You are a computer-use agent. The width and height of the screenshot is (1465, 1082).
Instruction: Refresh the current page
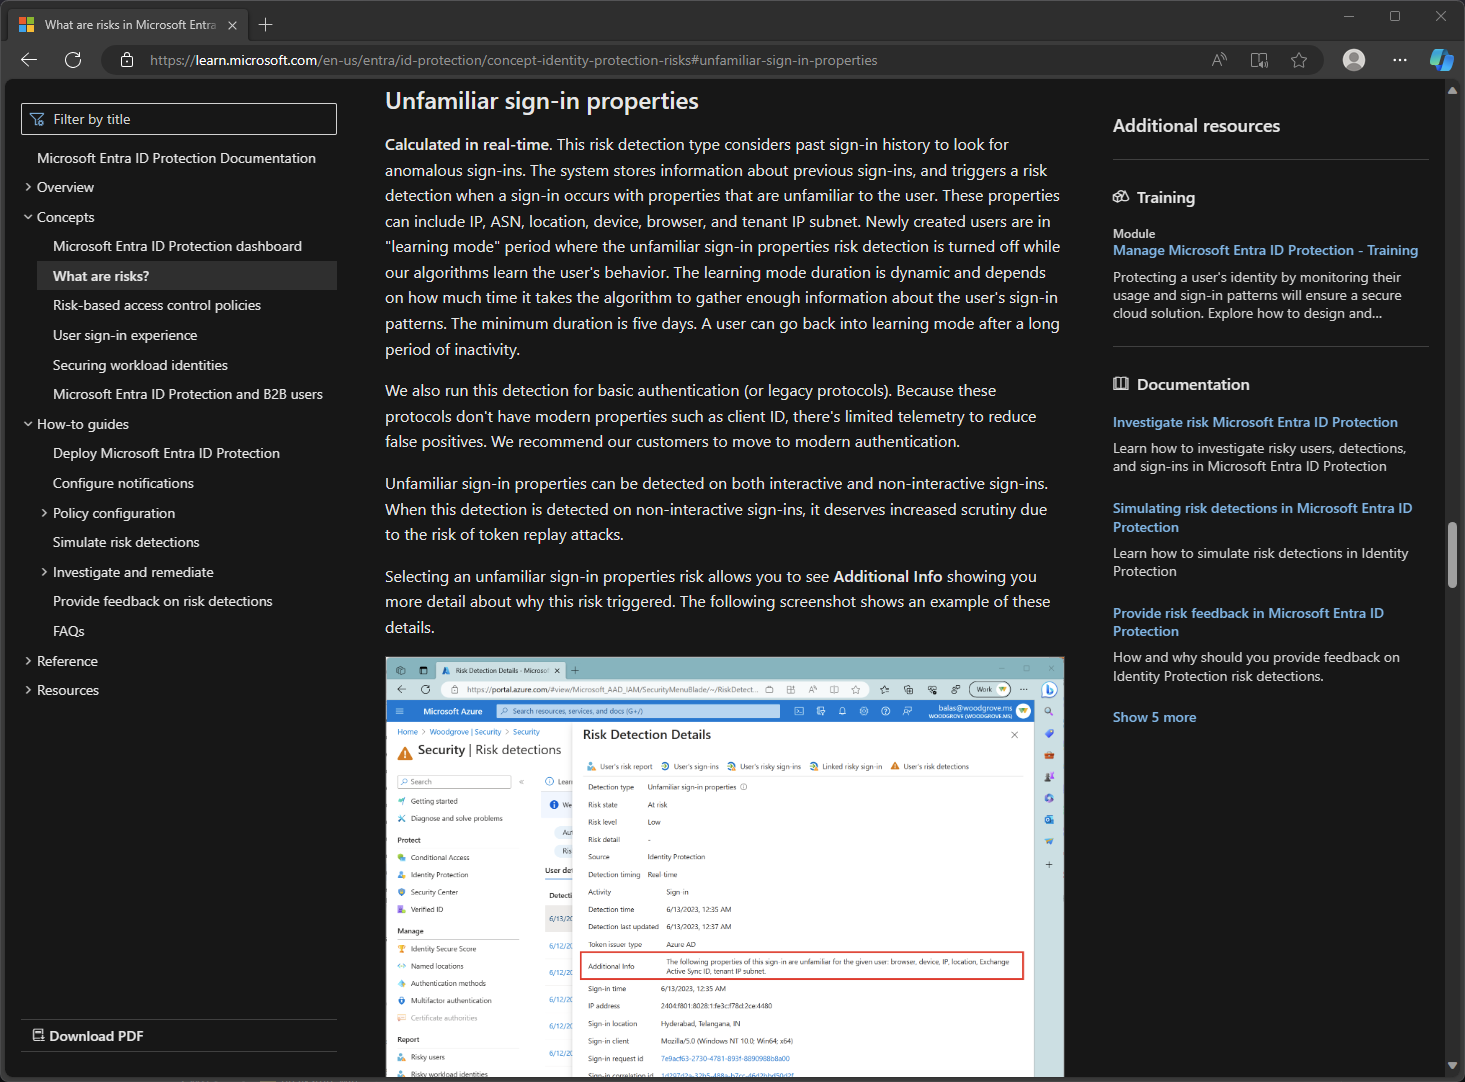click(x=72, y=60)
